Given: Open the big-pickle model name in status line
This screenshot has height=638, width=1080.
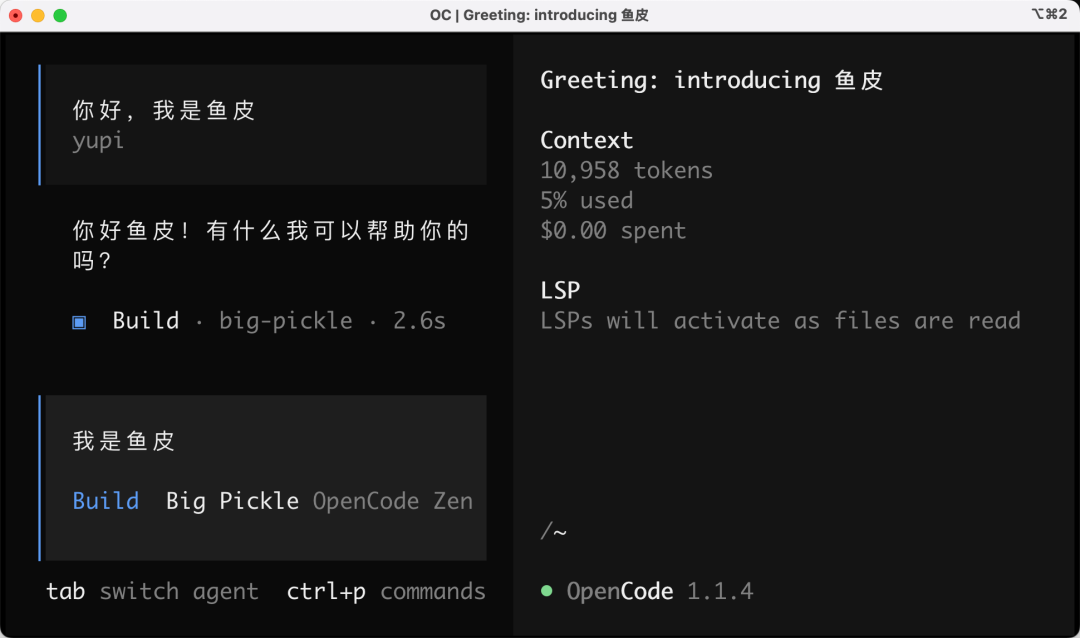Looking at the screenshot, I should click(x=287, y=321).
